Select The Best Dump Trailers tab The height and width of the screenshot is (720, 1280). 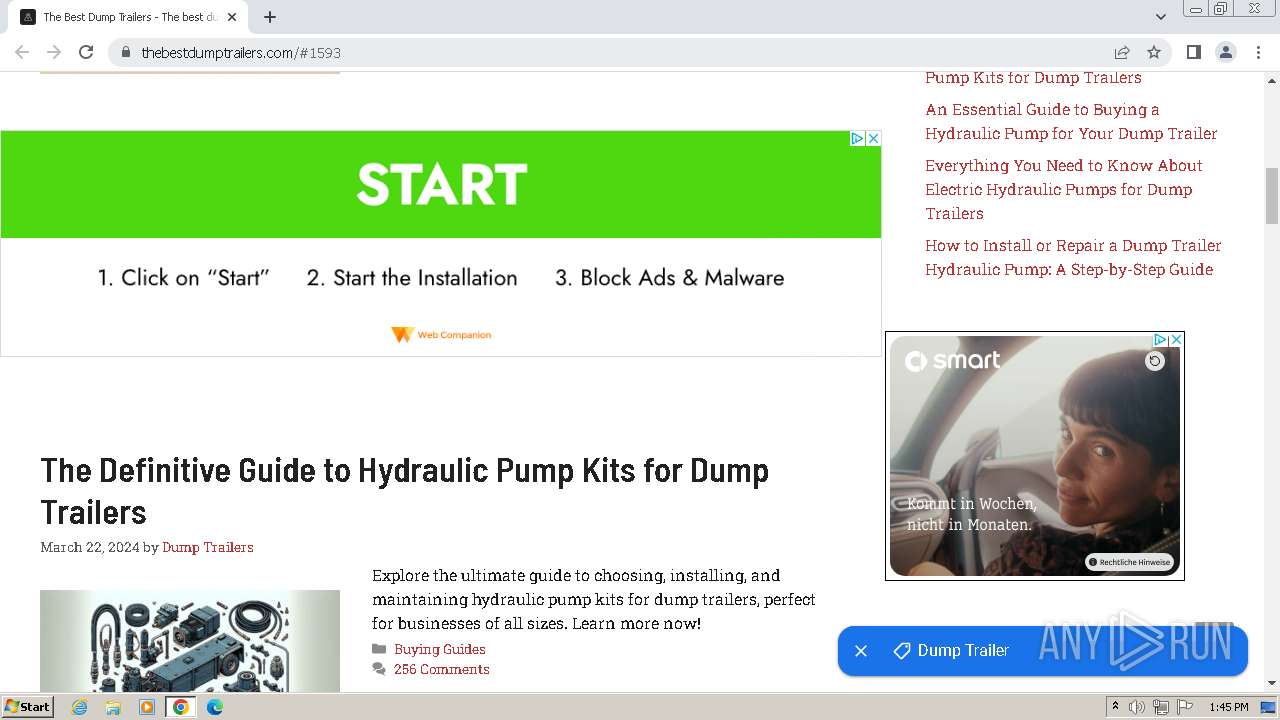coord(128,17)
